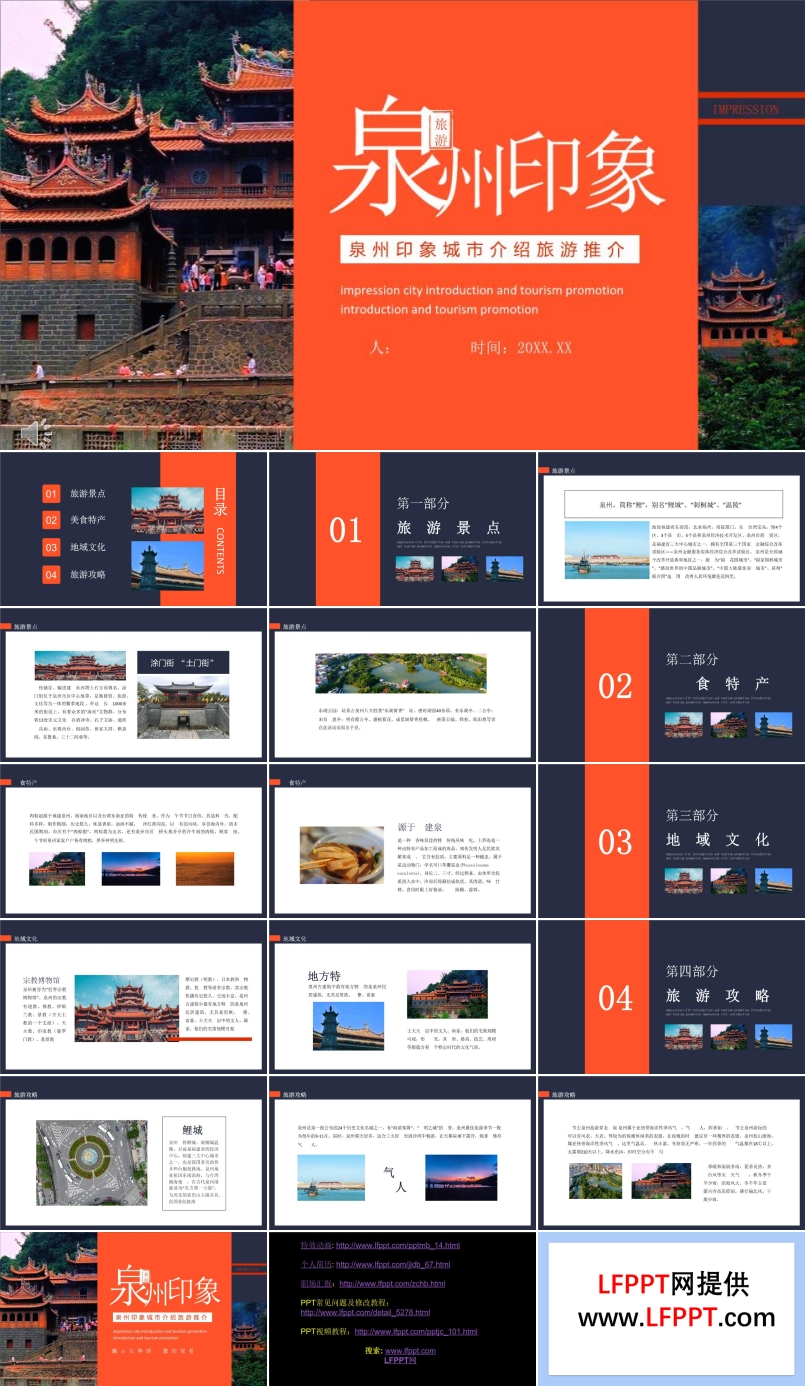Click the orange 01 box in contents

coord(51,494)
